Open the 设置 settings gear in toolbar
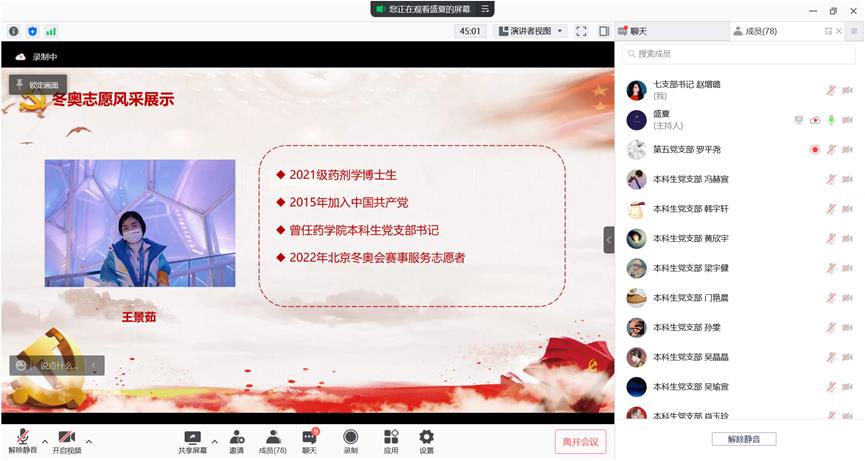The height and width of the screenshot is (461, 865). coord(426,438)
